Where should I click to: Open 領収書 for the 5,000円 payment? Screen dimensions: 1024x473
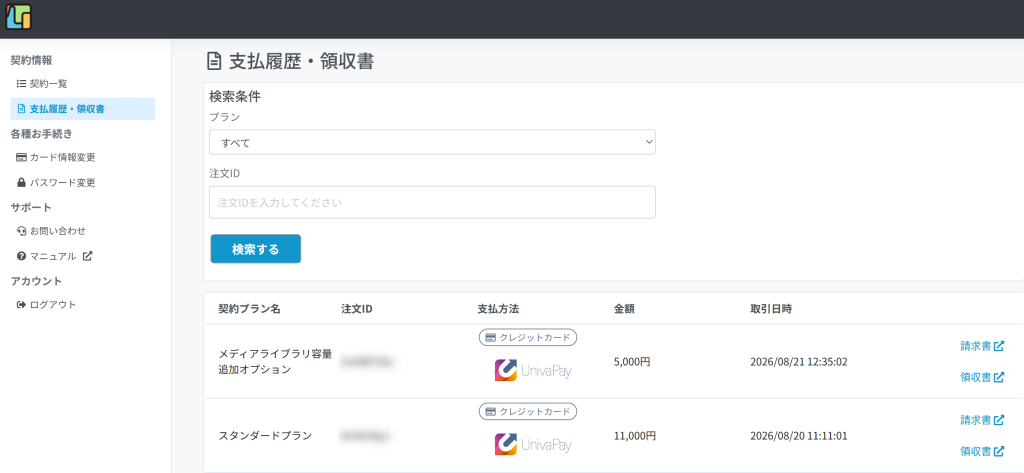point(982,377)
